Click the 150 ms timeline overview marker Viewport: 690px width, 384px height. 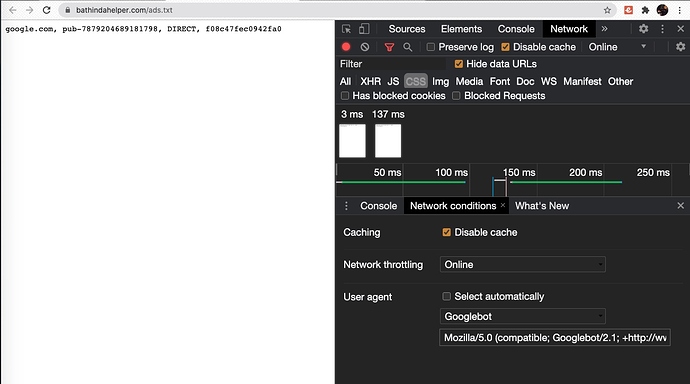pyautogui.click(x=519, y=172)
